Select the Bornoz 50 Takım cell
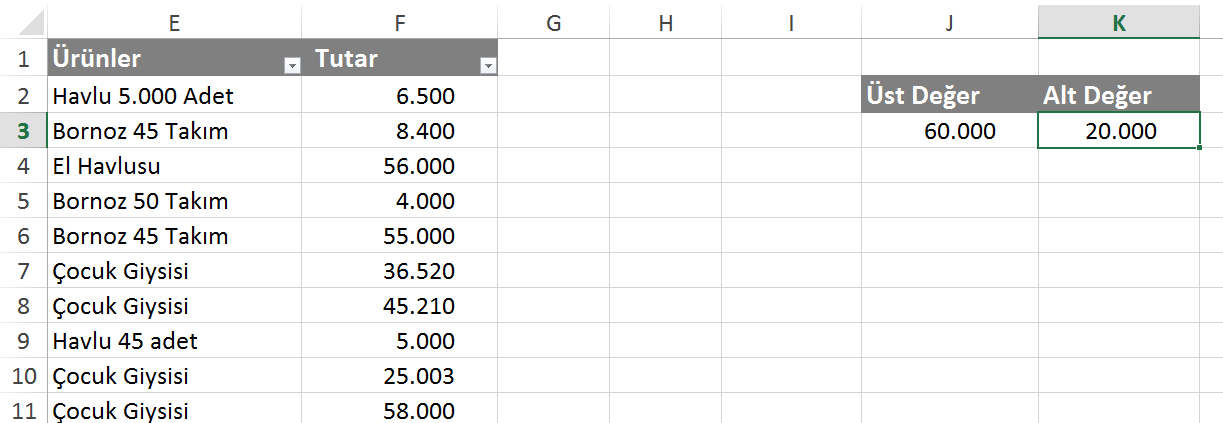 pos(174,201)
